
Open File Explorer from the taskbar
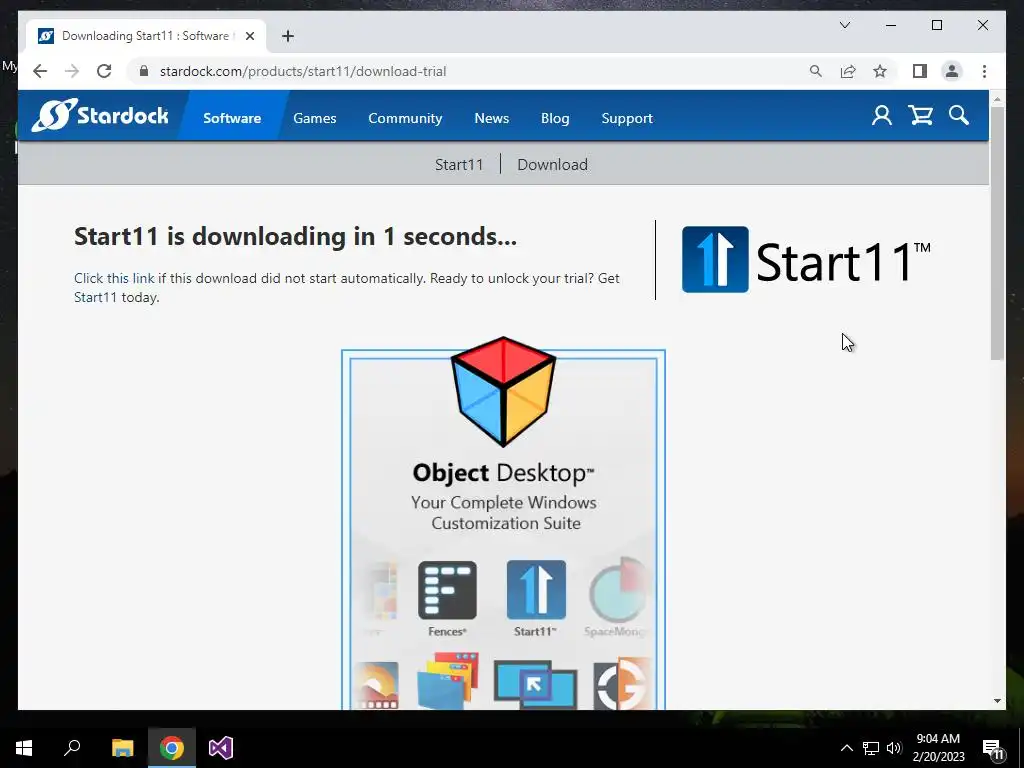click(x=122, y=748)
